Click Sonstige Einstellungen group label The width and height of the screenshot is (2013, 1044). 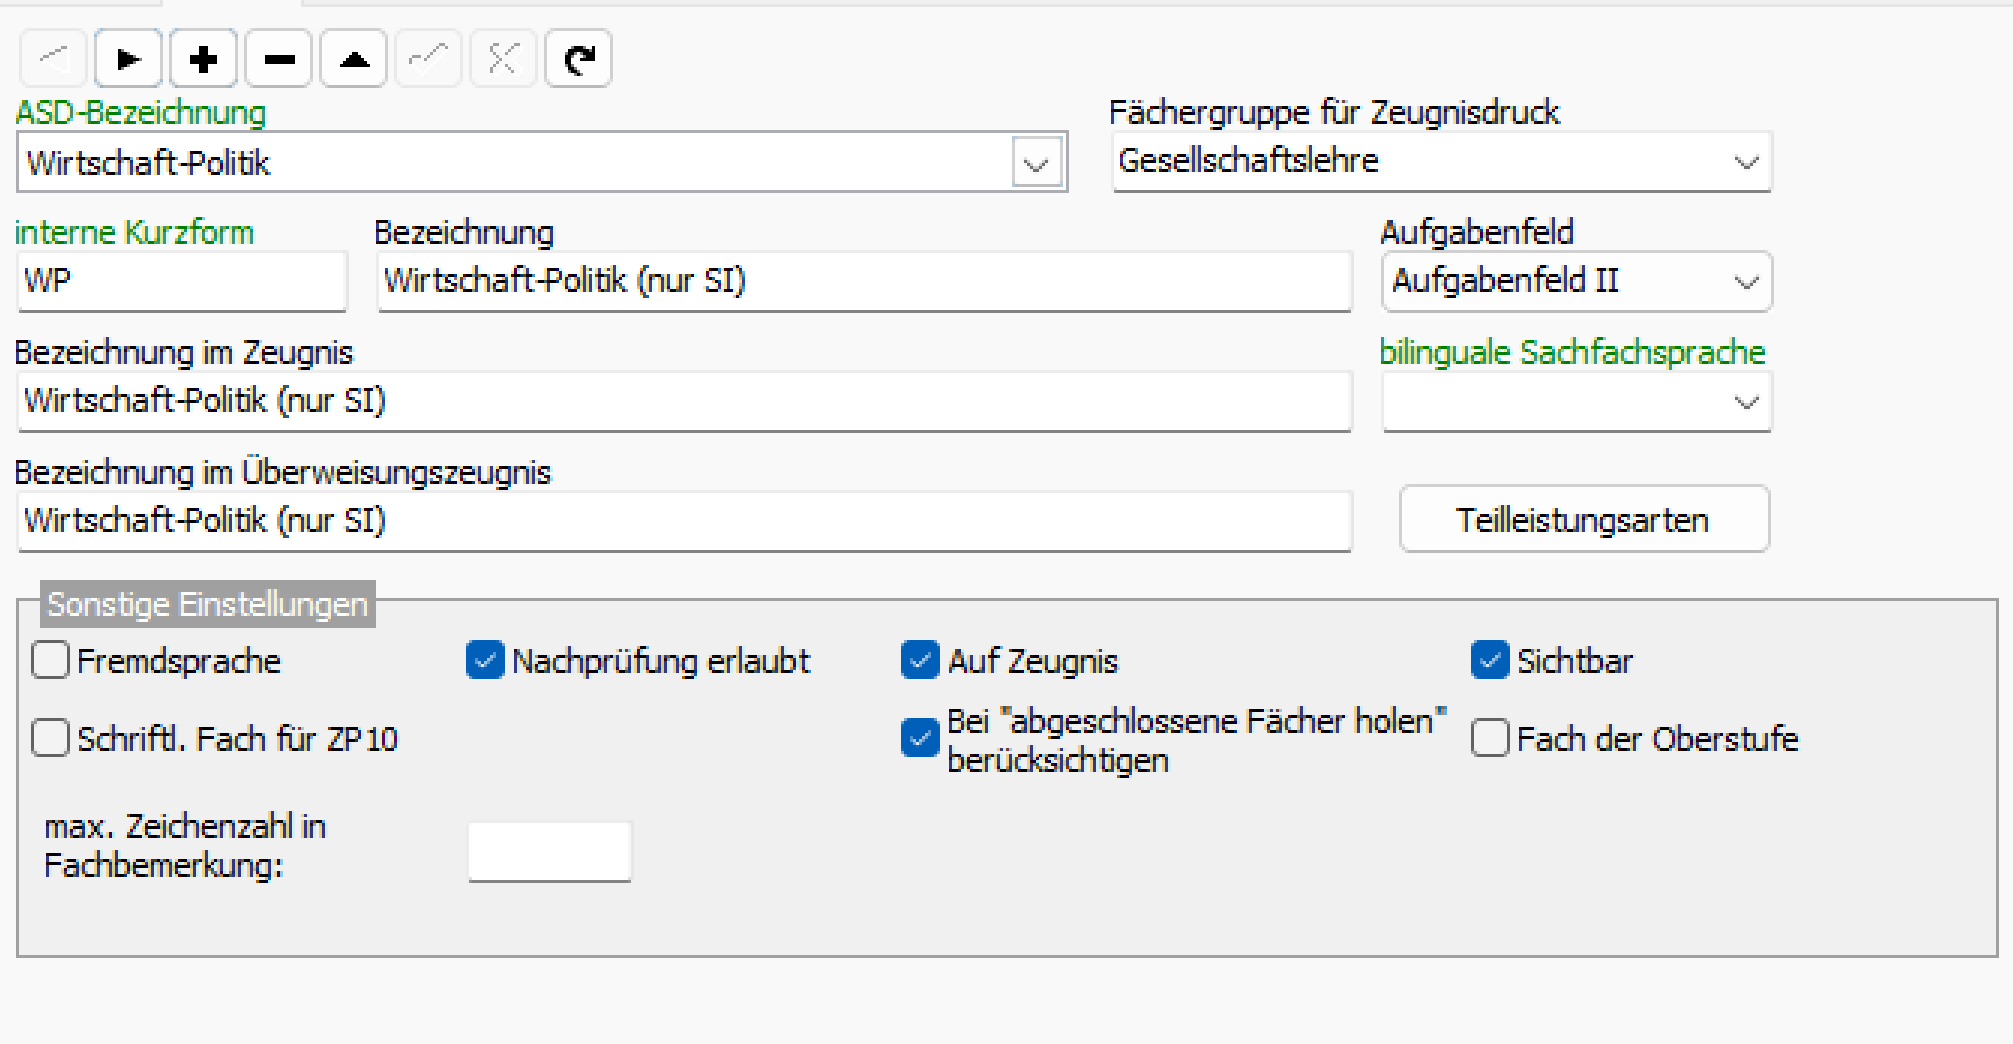point(208,604)
